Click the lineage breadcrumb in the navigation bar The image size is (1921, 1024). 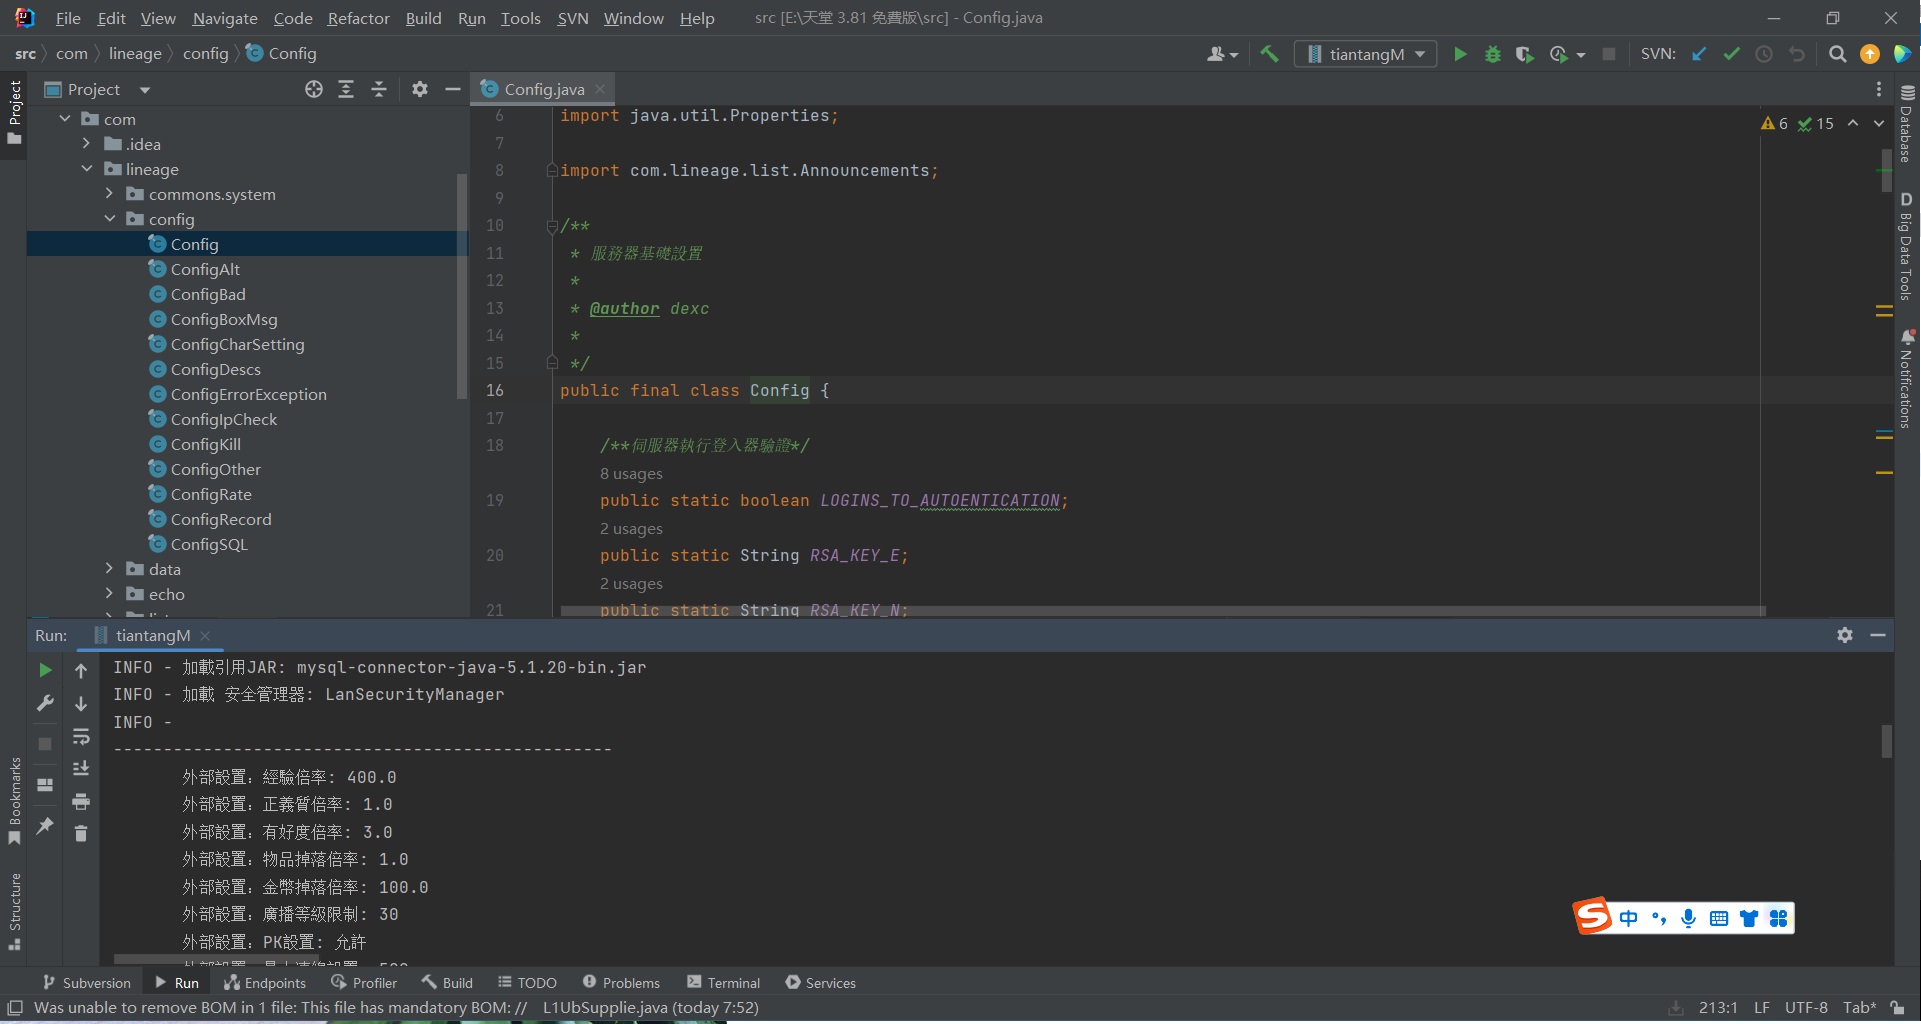(135, 54)
